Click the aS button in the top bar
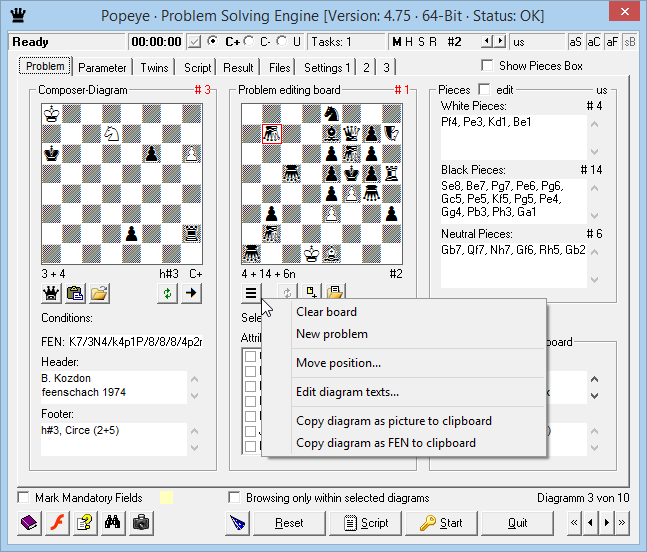 point(575,42)
